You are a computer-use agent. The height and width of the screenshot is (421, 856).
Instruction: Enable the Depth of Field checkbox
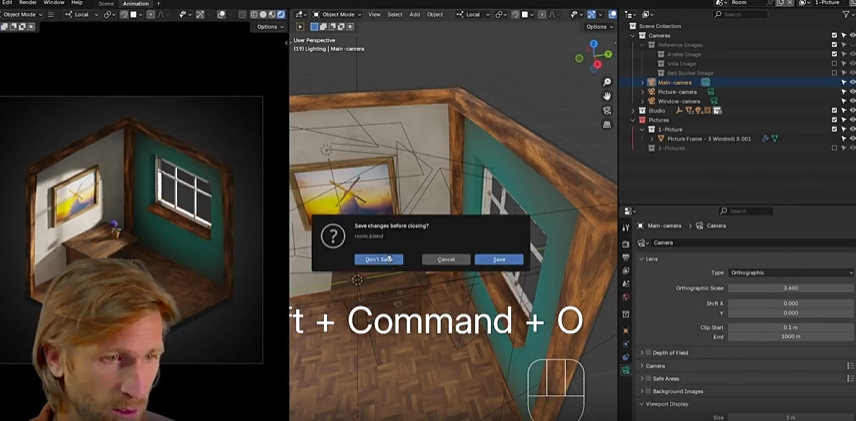point(649,353)
